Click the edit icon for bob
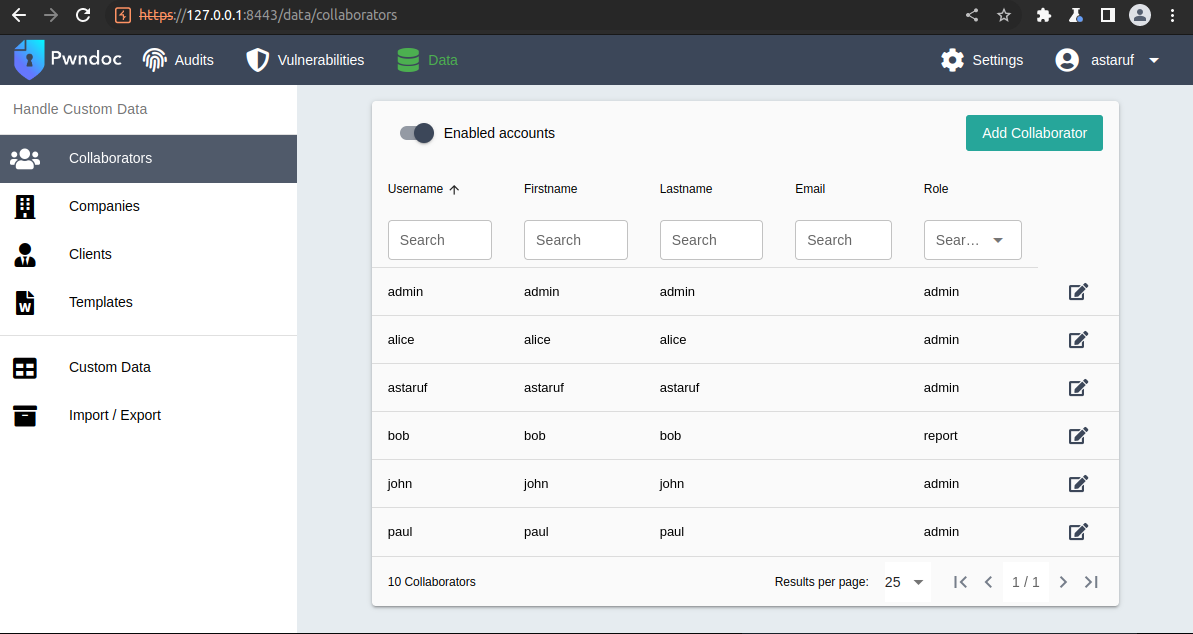 point(1078,436)
